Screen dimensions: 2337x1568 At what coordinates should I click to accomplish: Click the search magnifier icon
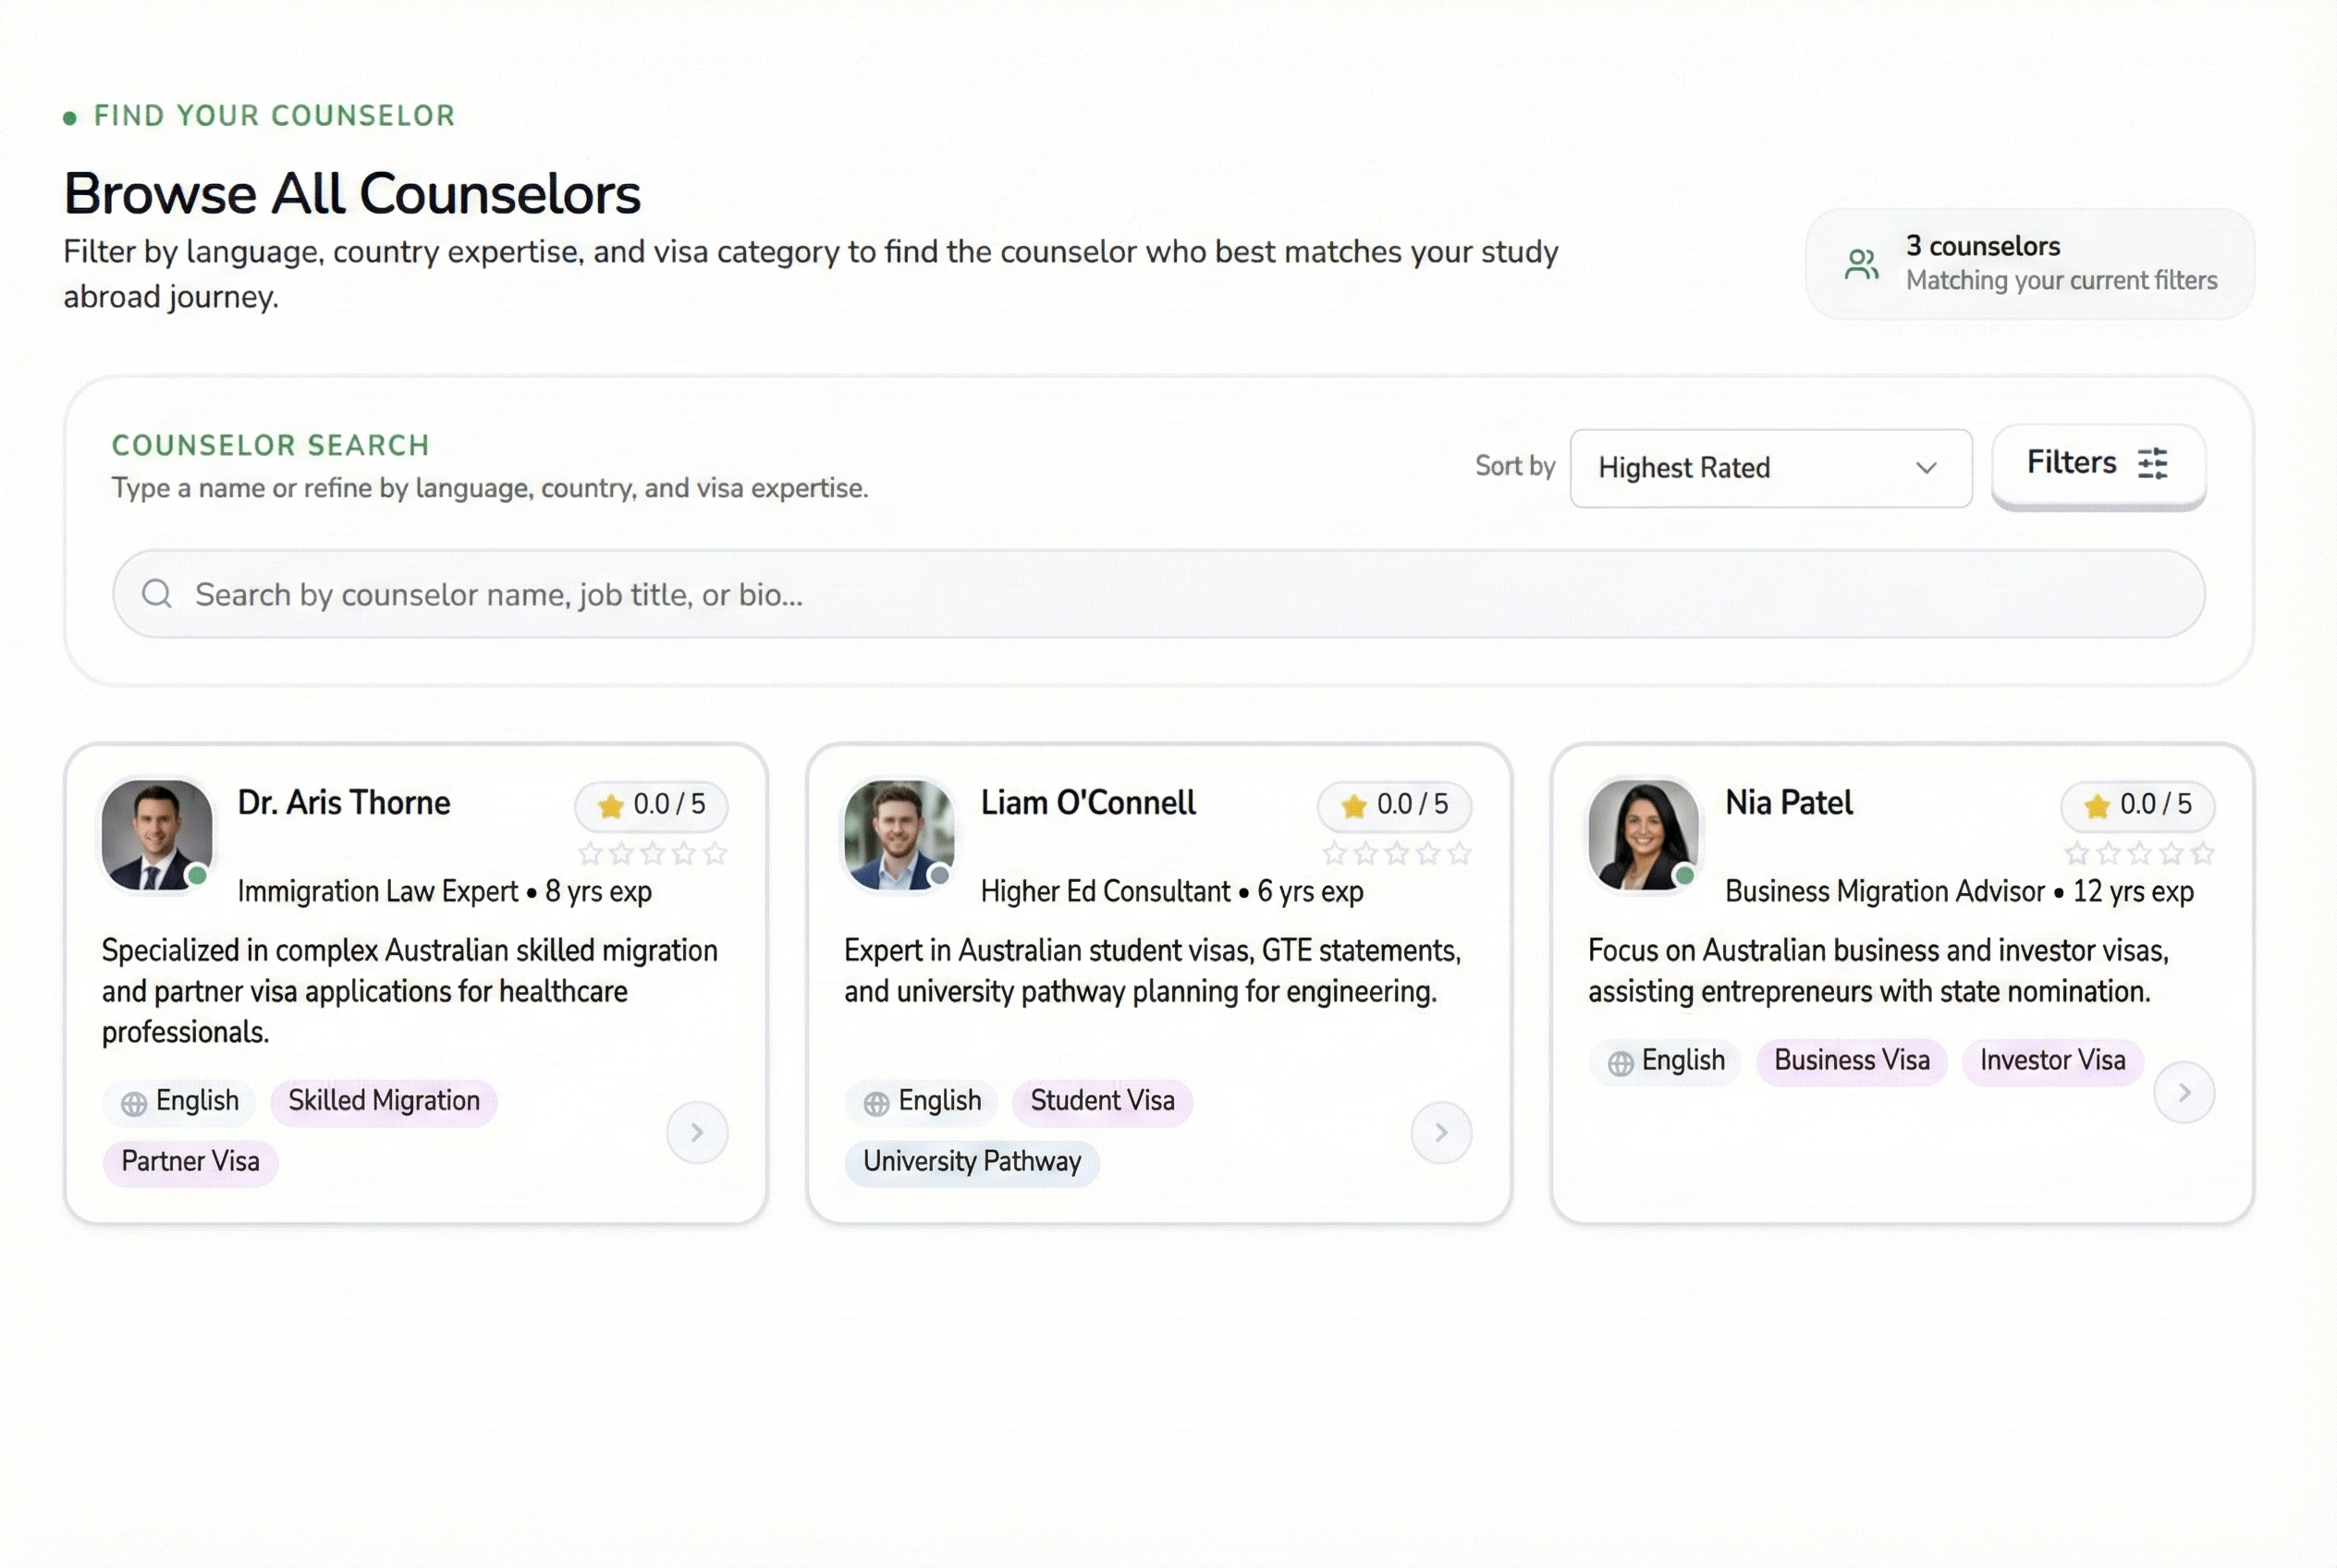point(157,594)
